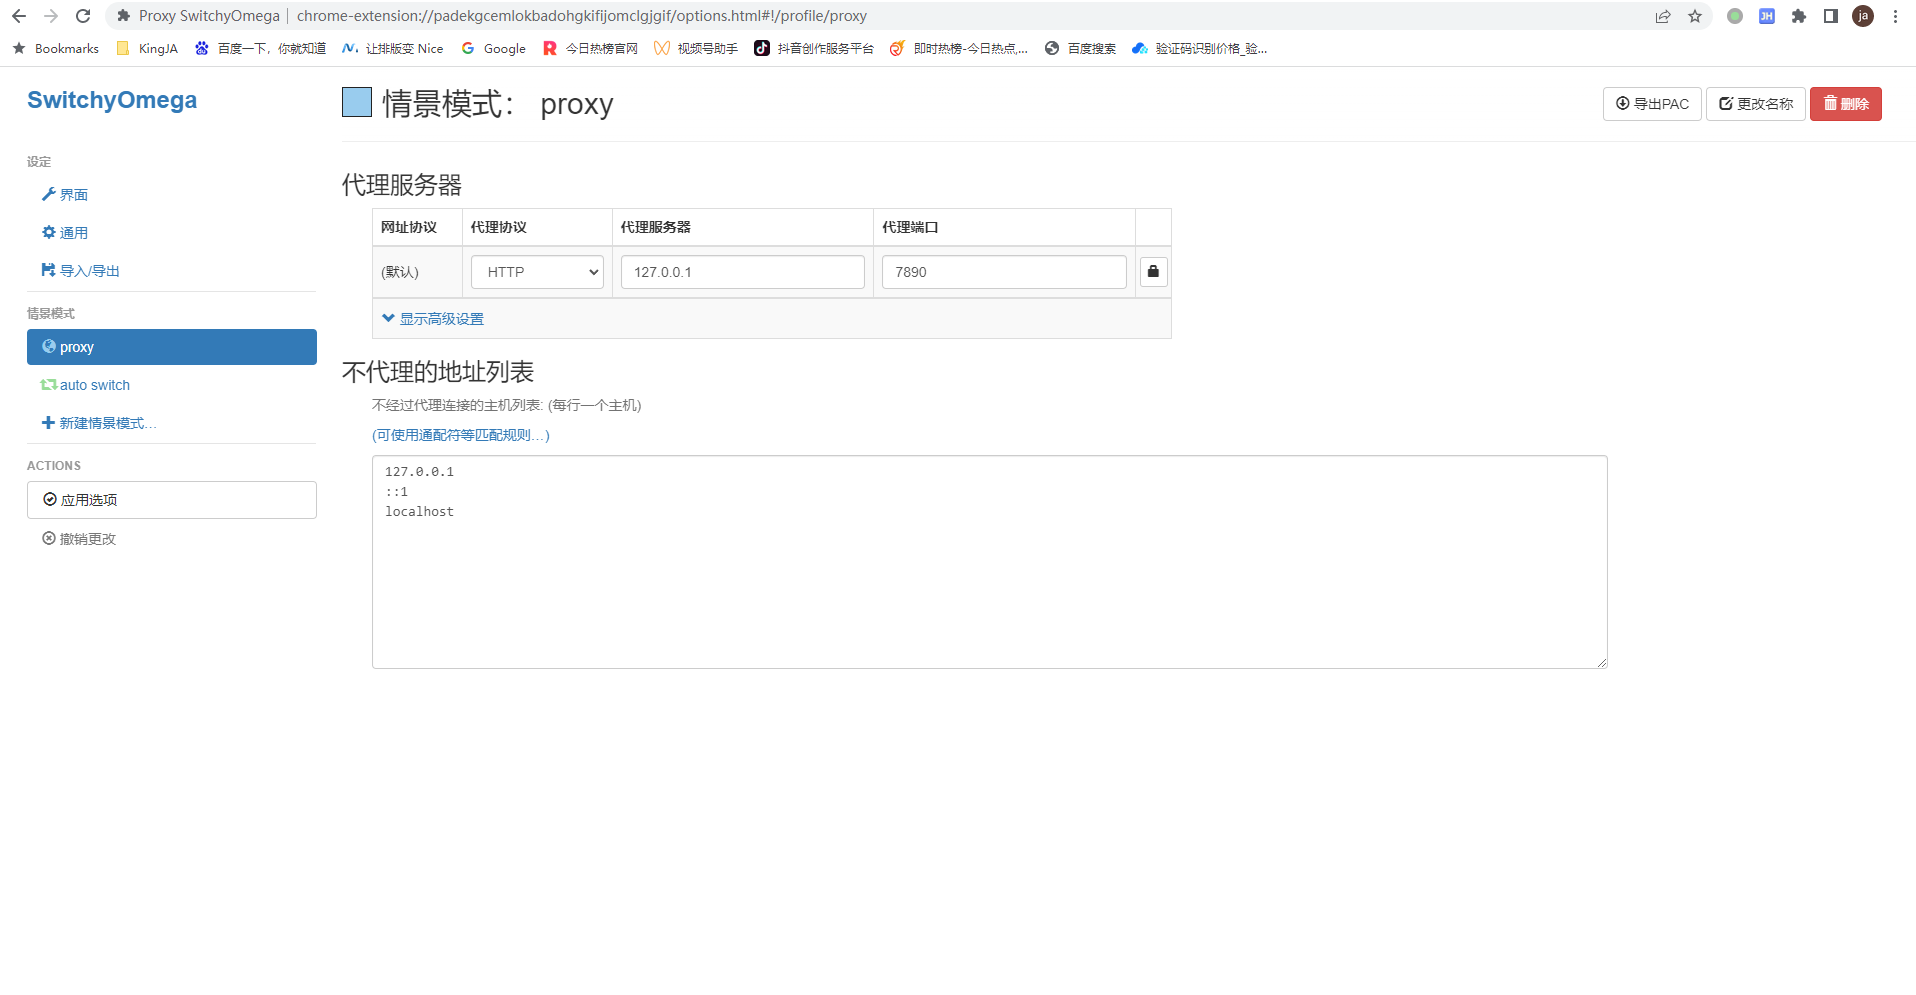Open the Chrome three-dot menu

1895,16
